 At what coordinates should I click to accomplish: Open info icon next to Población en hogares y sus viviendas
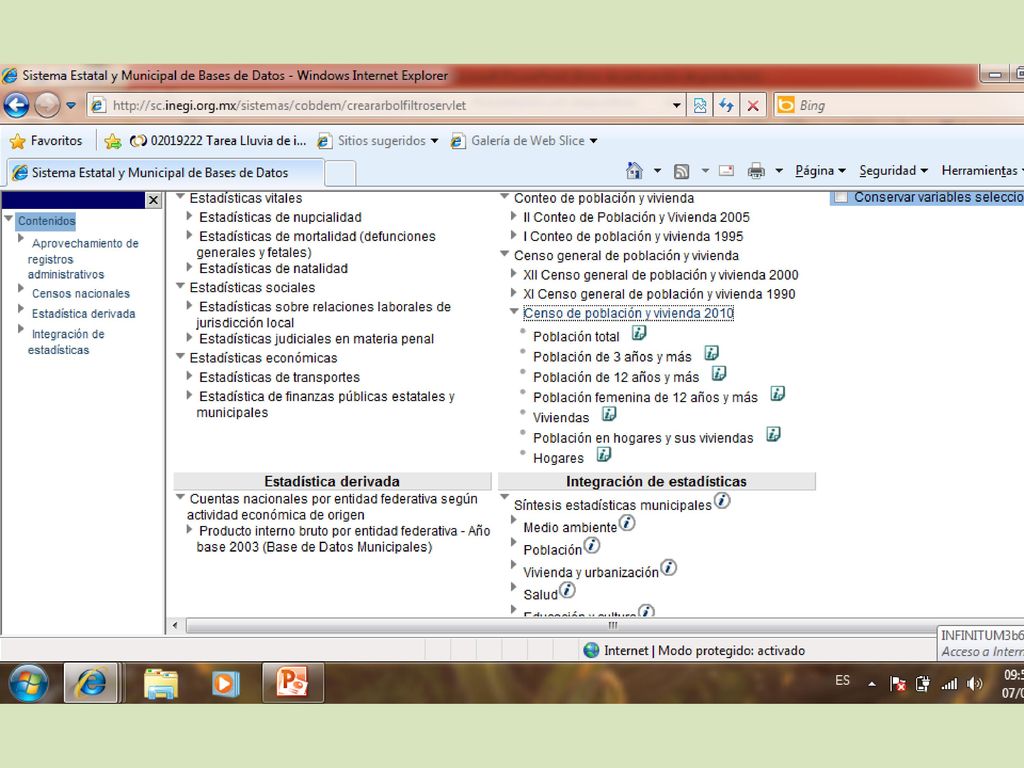click(773, 434)
